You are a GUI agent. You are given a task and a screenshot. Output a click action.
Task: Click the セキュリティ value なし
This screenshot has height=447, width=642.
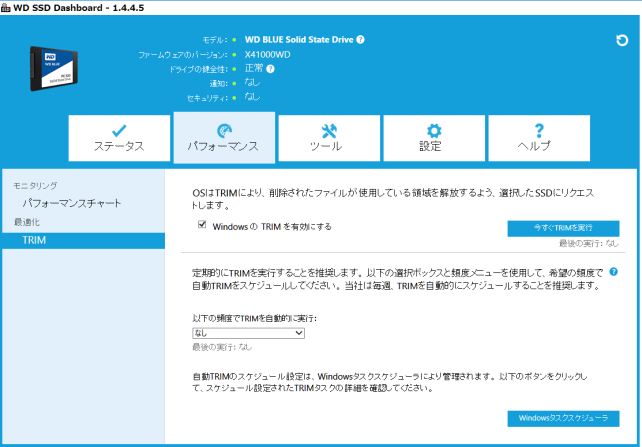point(252,97)
